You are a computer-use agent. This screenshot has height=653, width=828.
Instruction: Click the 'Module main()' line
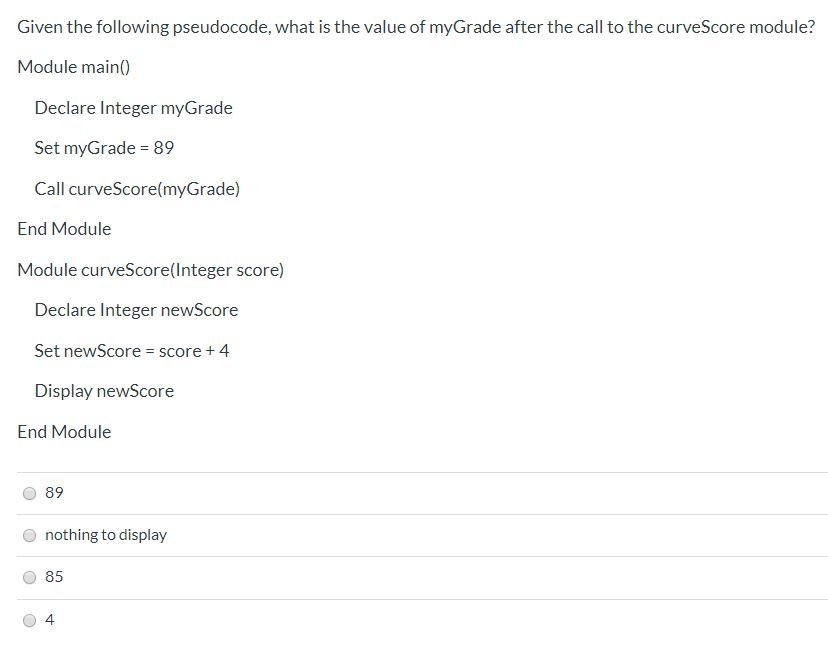pos(74,67)
